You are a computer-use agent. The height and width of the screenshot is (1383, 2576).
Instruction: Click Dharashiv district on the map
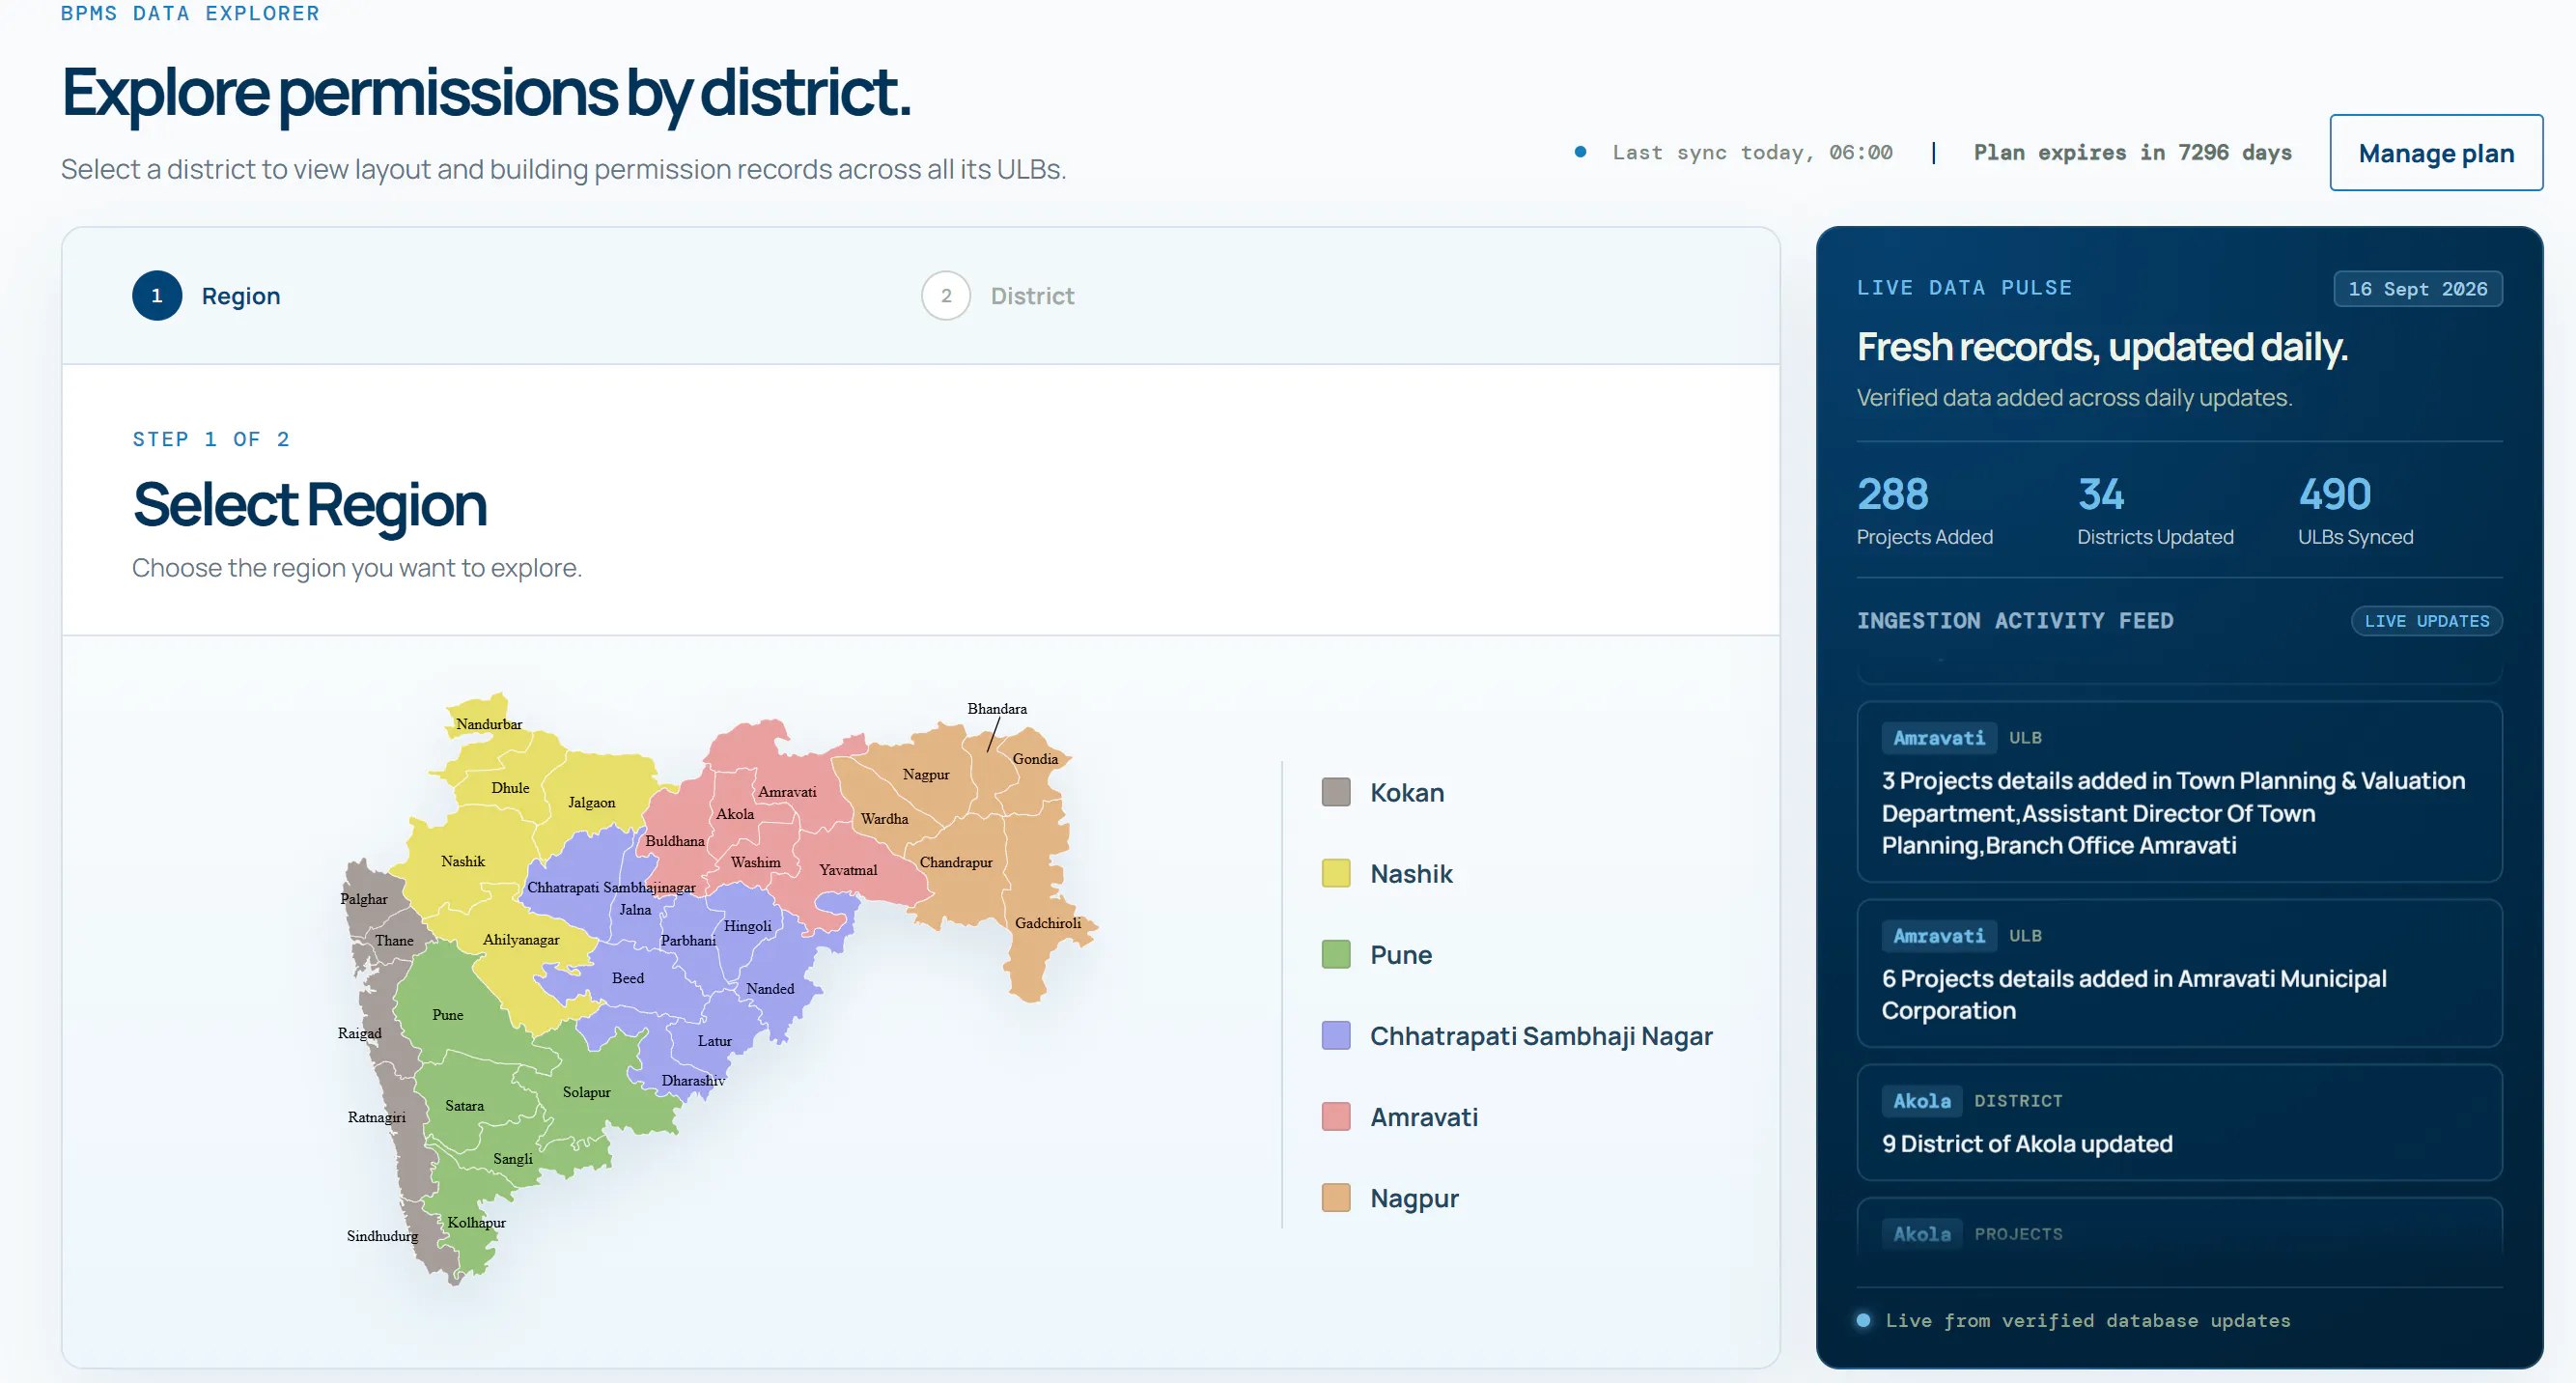click(693, 1080)
